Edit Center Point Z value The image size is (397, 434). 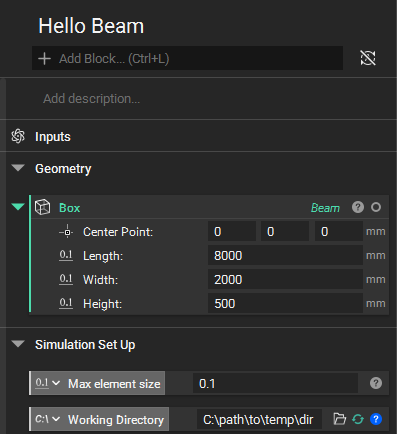click(x=339, y=231)
